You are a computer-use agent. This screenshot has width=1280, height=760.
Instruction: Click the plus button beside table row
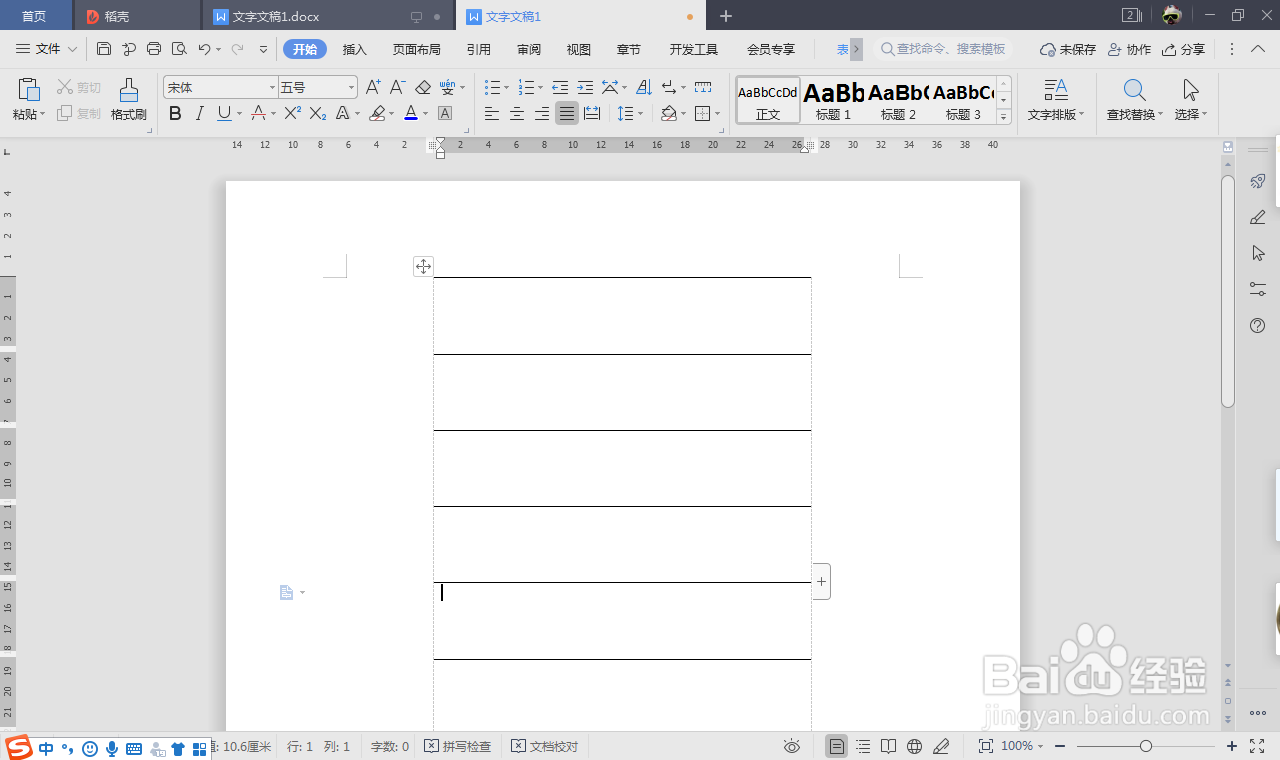(x=821, y=582)
